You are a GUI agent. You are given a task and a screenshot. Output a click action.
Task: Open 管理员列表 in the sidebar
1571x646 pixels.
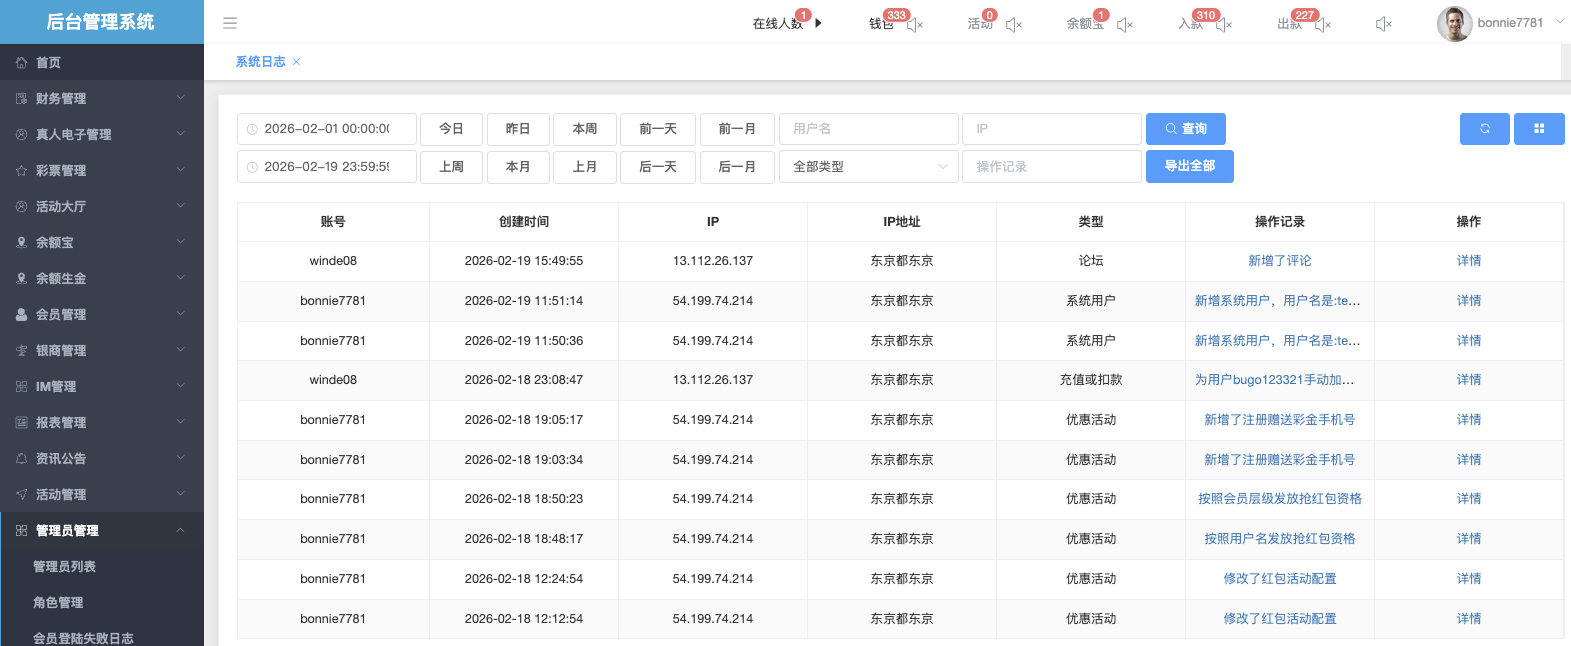(x=65, y=567)
